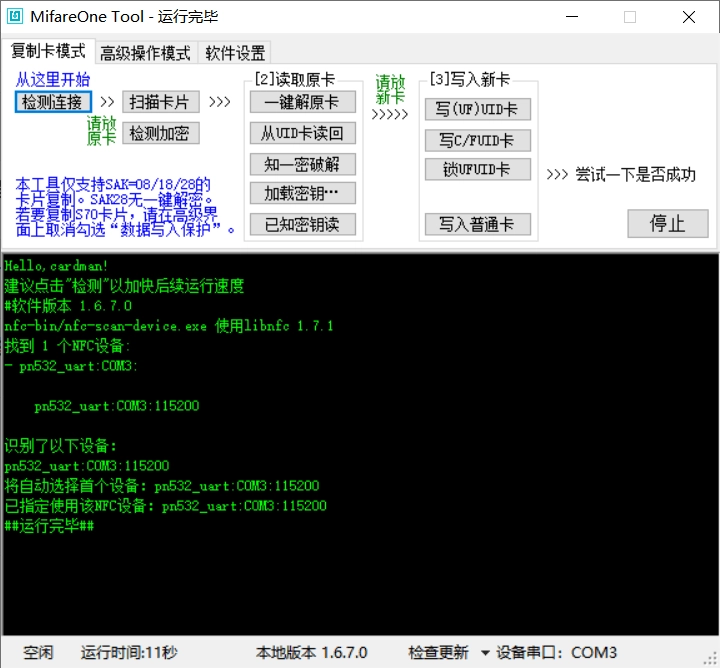Screen dimensions: 720x668
Task: Click 从UID卡读回 button
Action: 303,133
